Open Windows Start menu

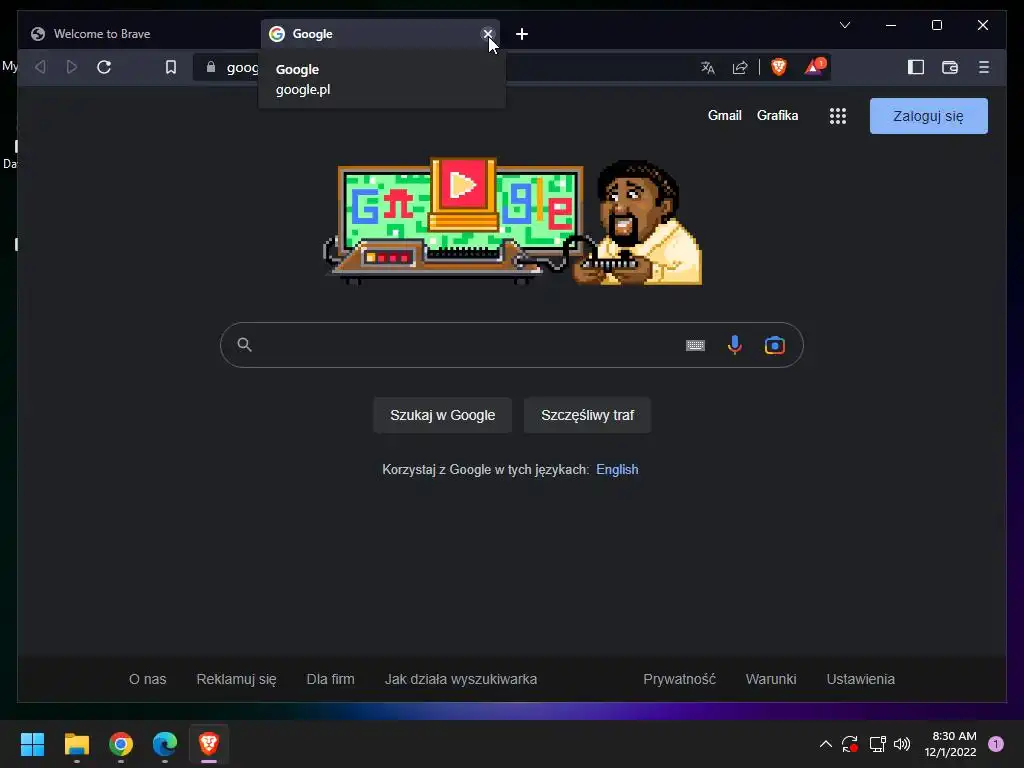32,744
